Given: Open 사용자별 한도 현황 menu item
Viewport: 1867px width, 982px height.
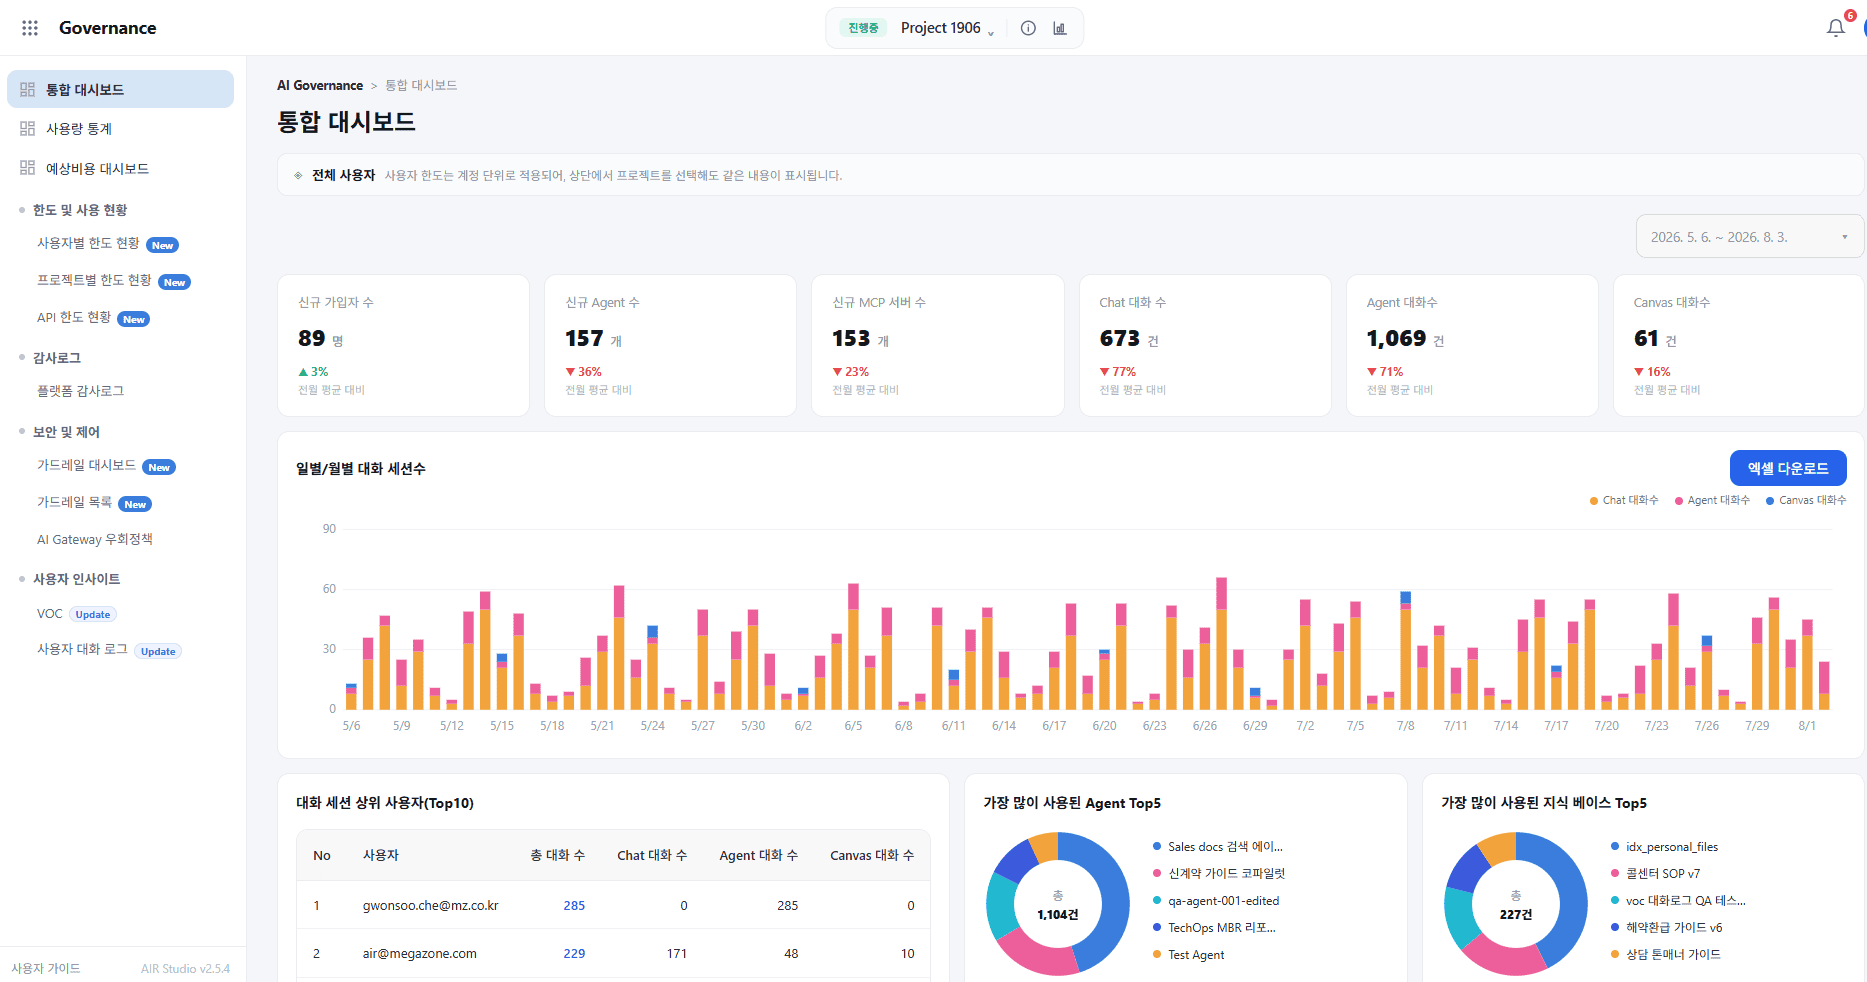Looking at the screenshot, I should click(88, 243).
